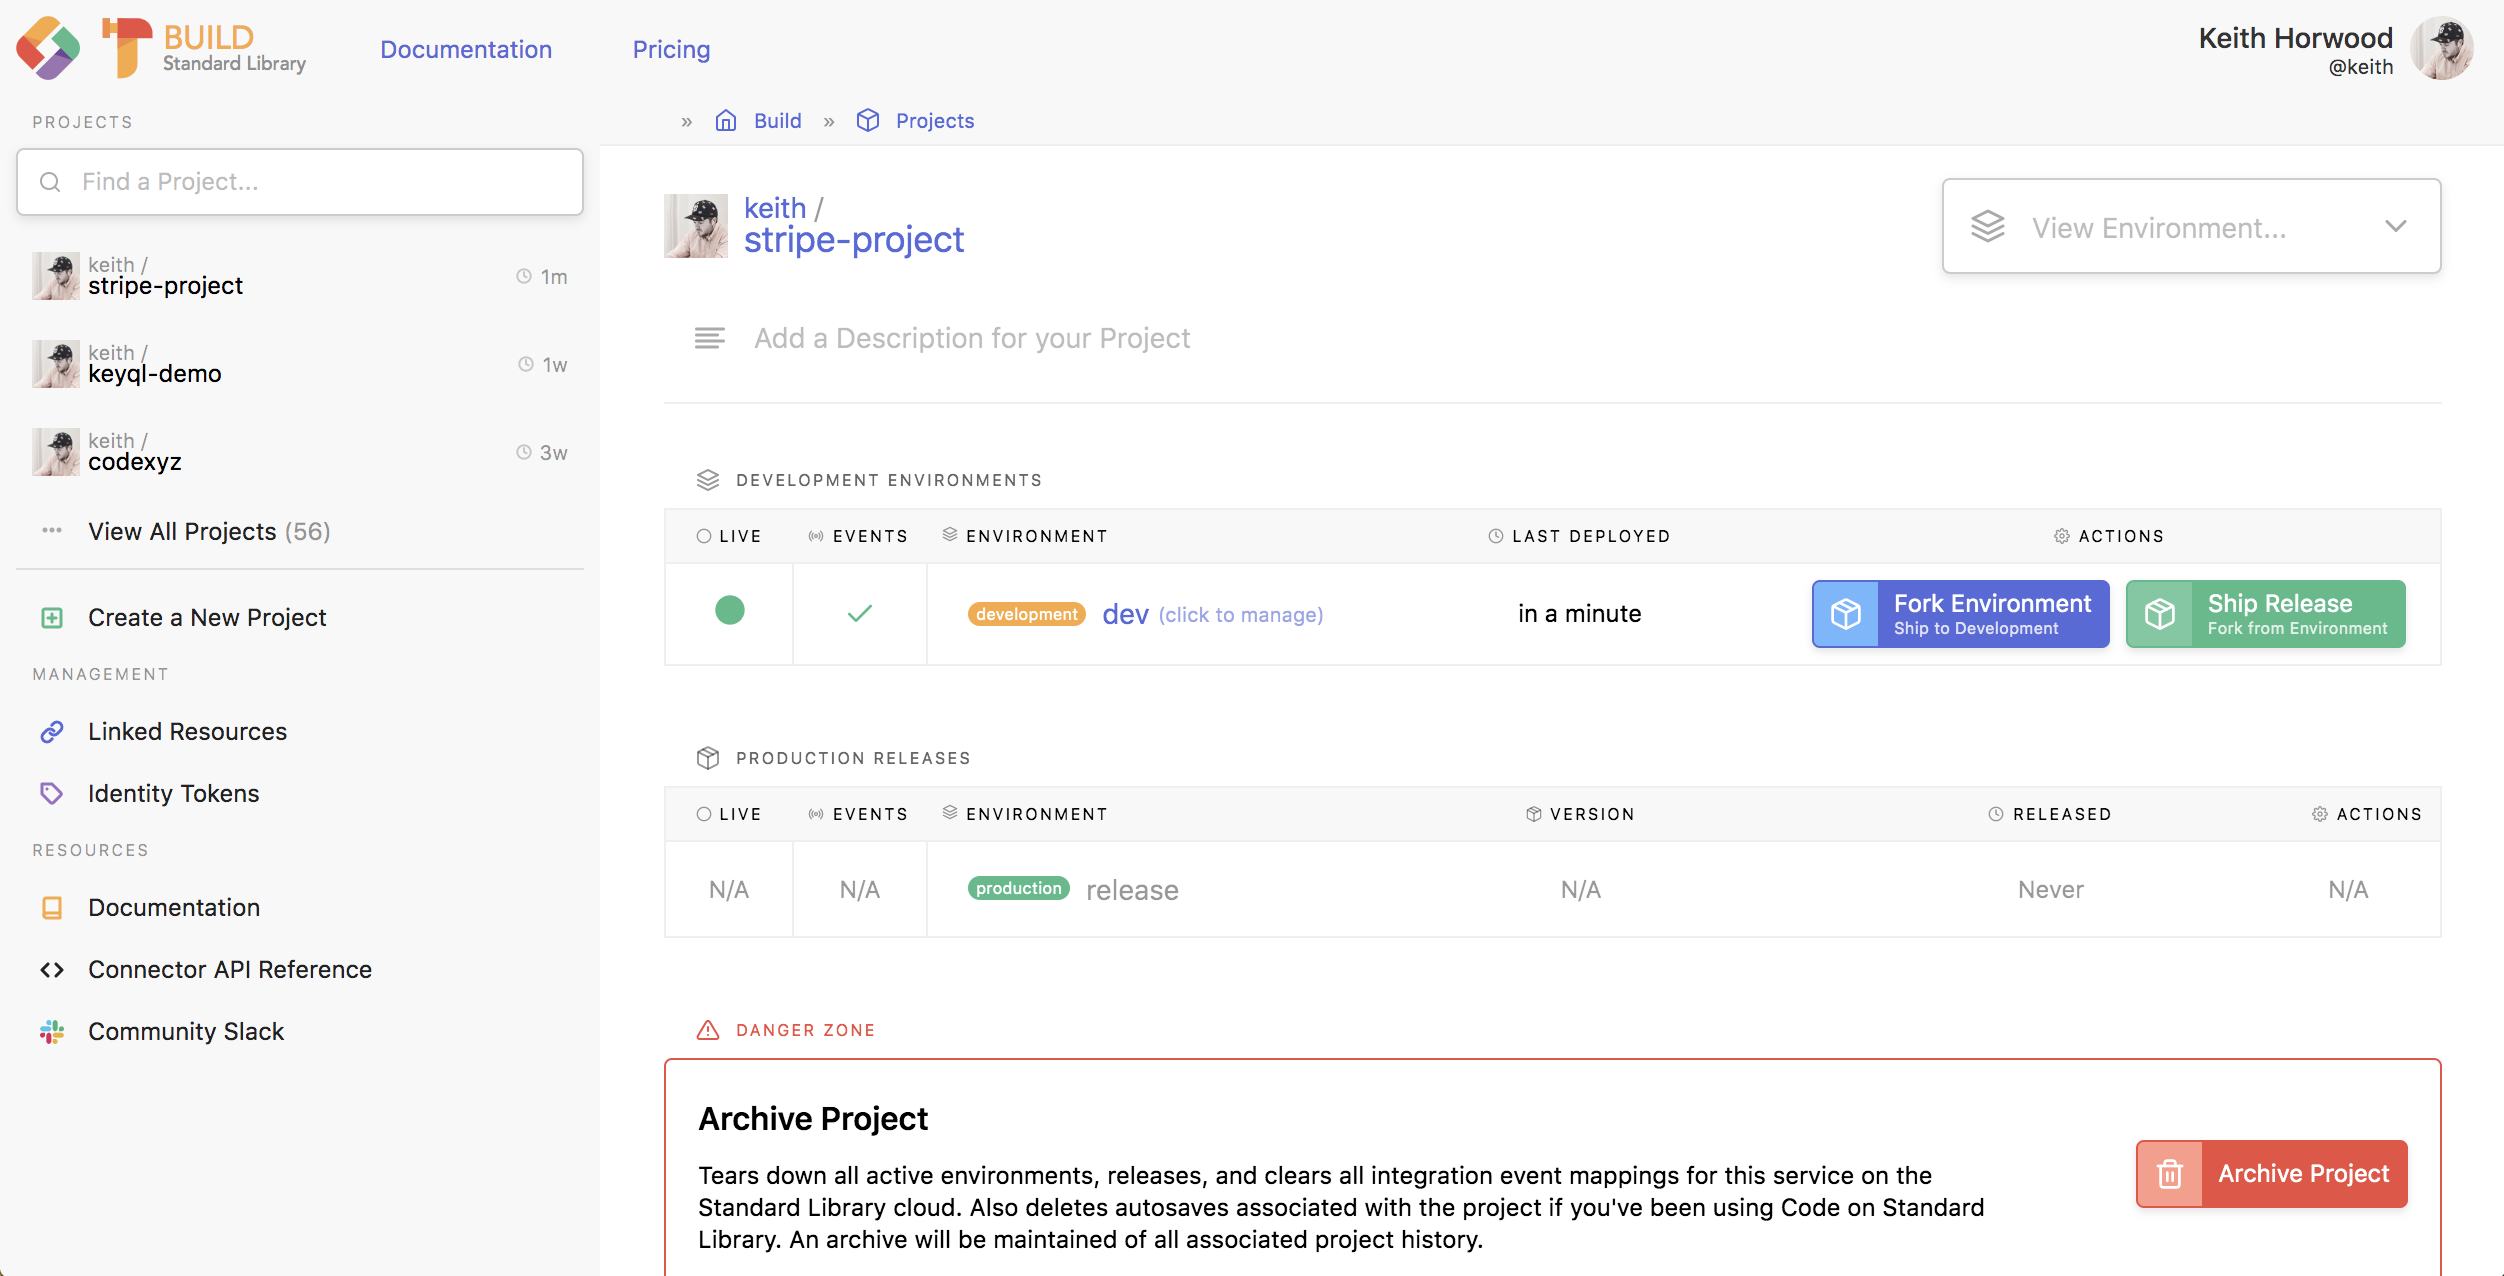Click the Archive Project button
Screen dimensions: 2504x1276
pos(2271,1173)
